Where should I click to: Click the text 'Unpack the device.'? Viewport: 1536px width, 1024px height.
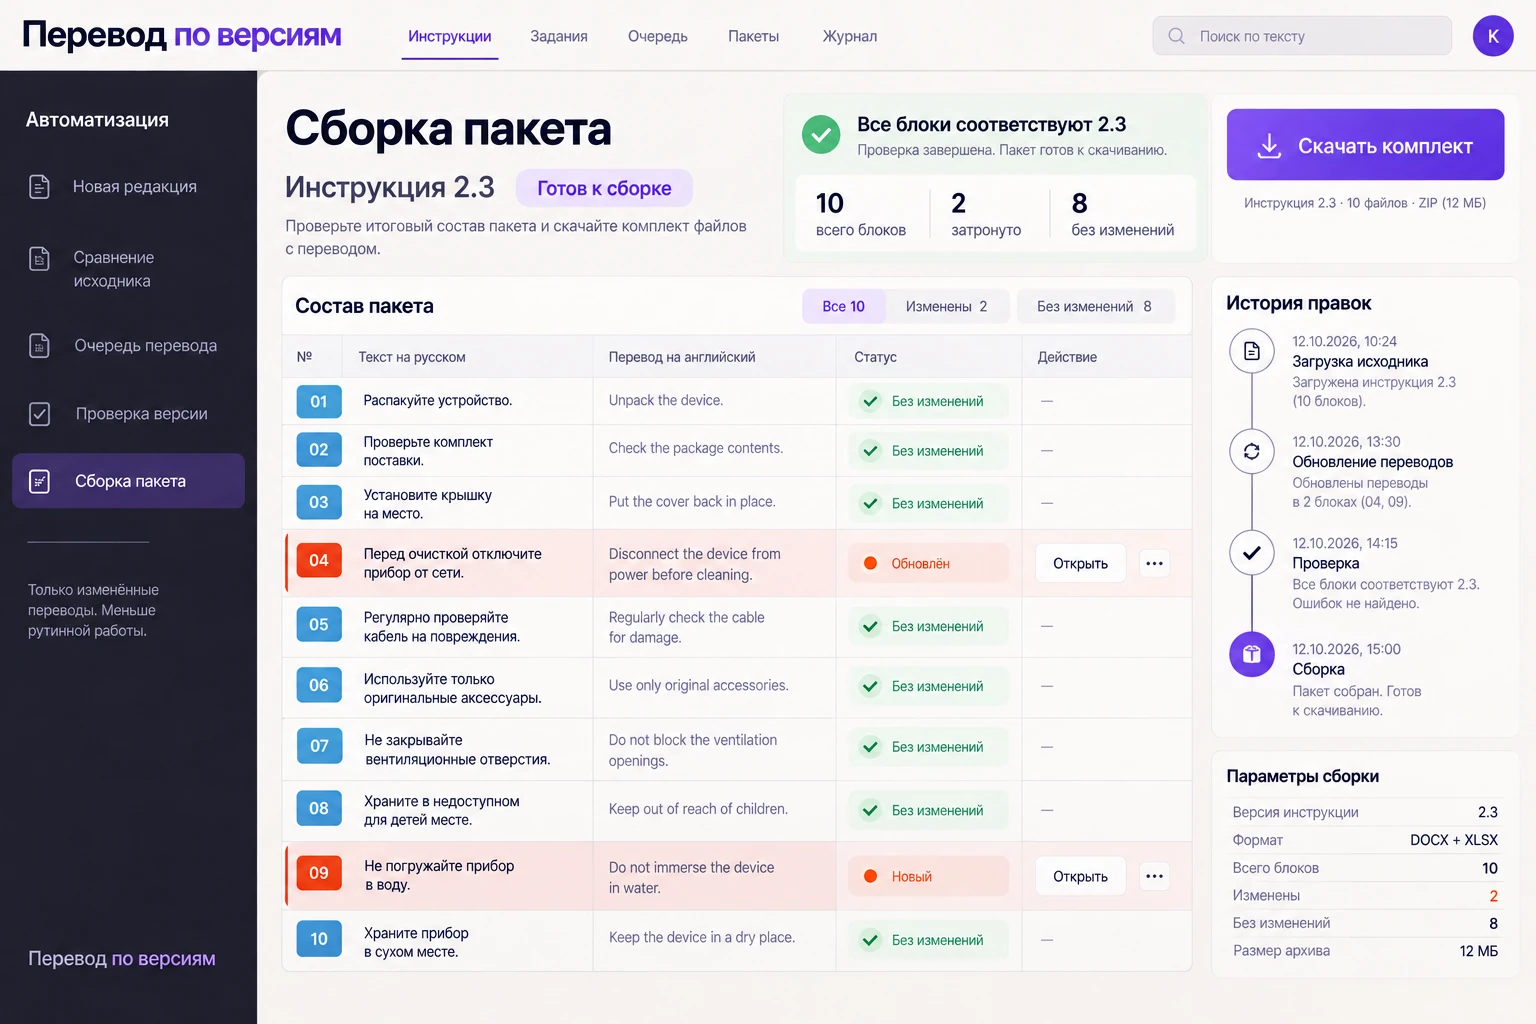(666, 400)
